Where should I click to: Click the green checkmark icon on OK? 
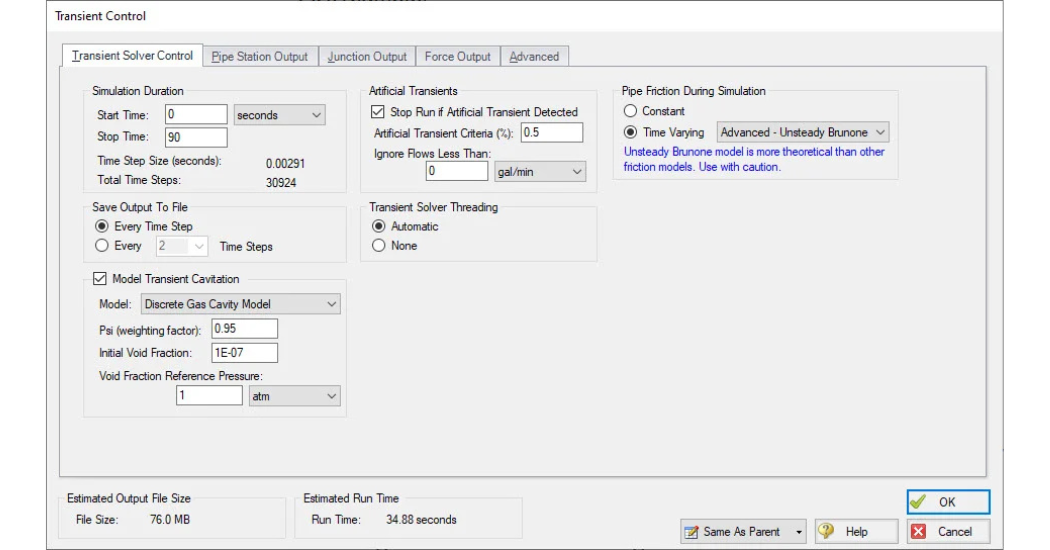(x=918, y=502)
